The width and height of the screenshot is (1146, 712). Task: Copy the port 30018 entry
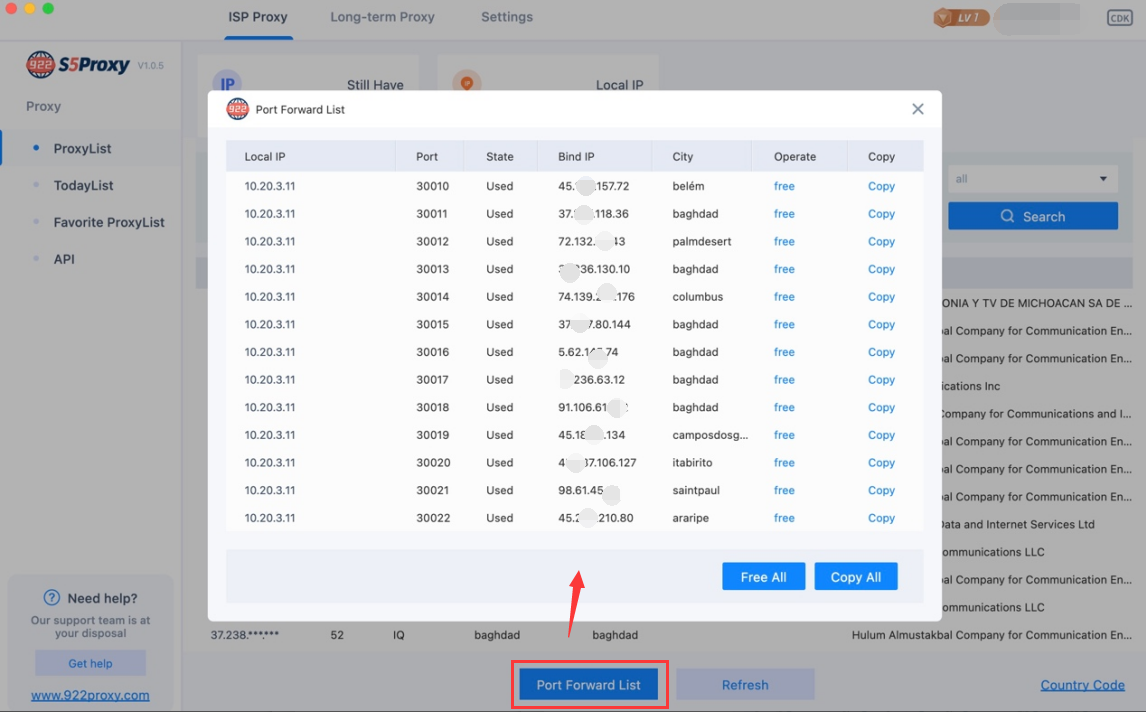tap(881, 407)
